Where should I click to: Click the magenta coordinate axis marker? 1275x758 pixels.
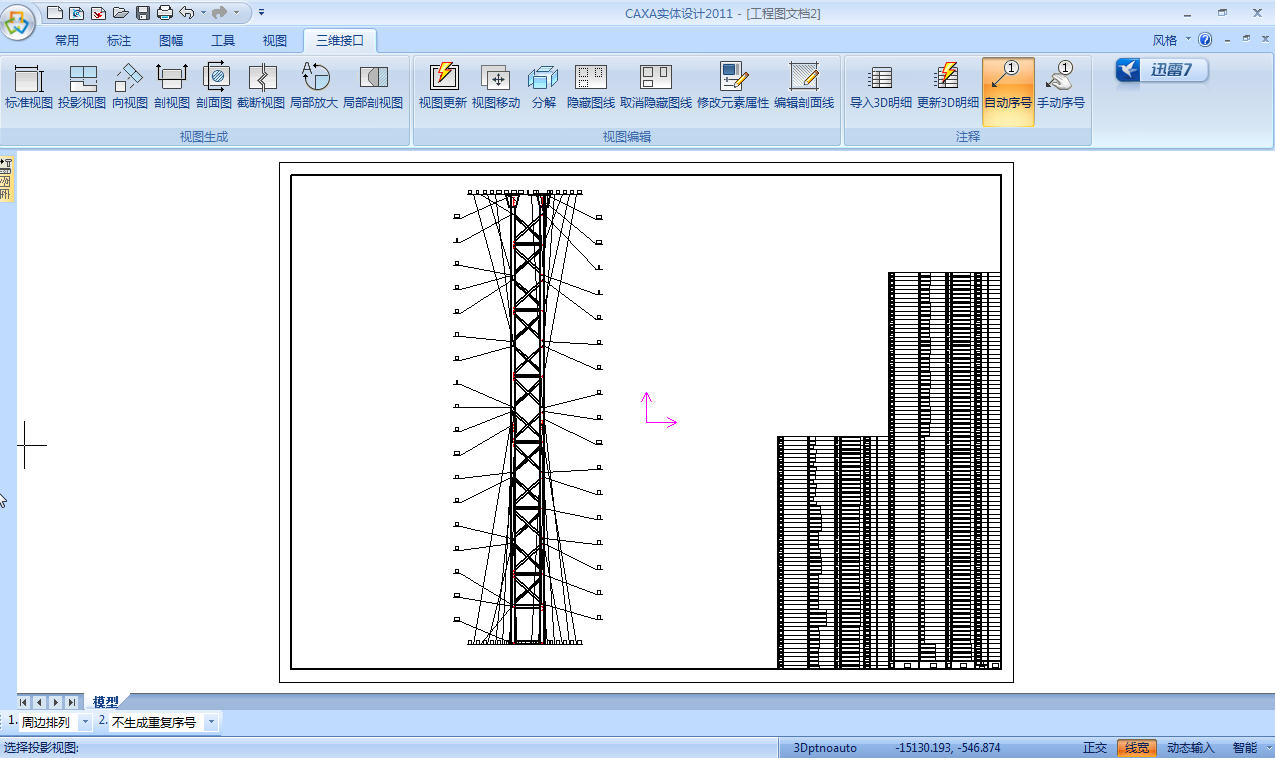[x=659, y=410]
